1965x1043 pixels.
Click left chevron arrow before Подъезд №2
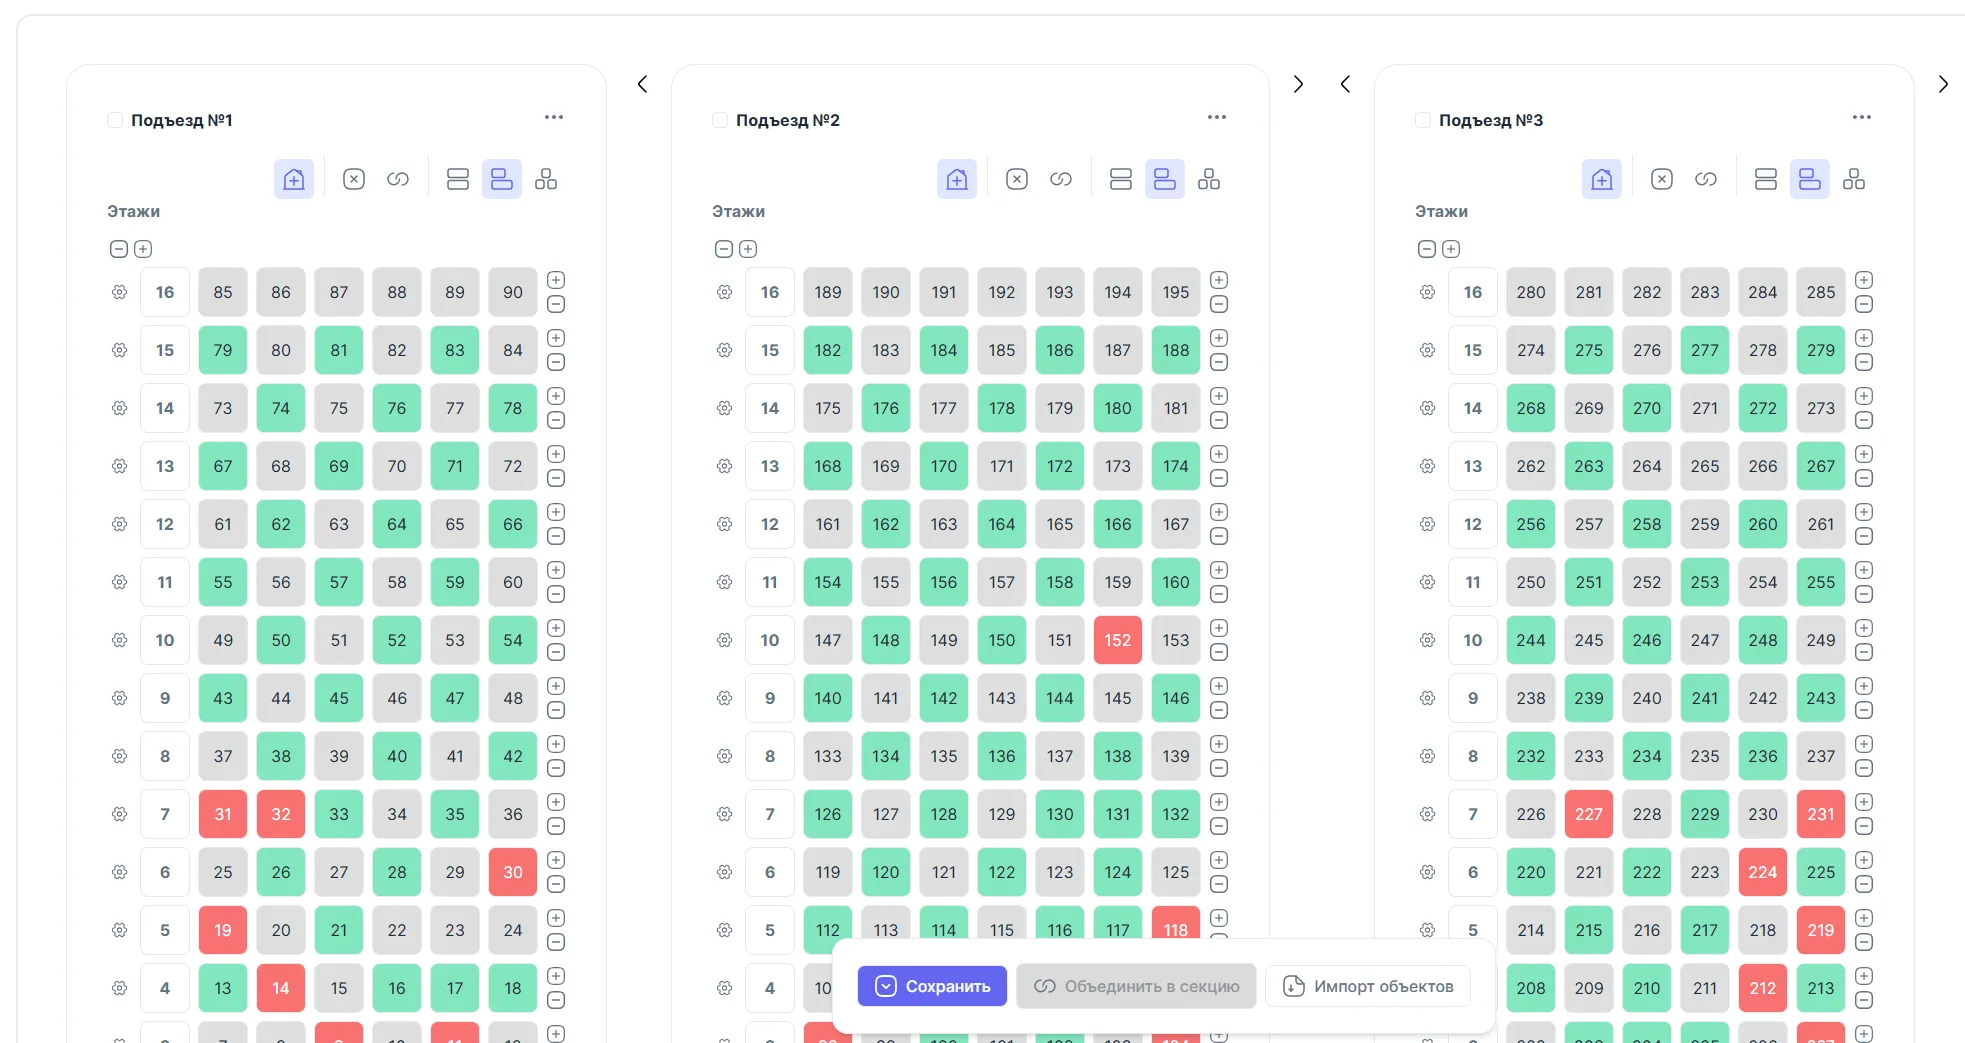(643, 84)
